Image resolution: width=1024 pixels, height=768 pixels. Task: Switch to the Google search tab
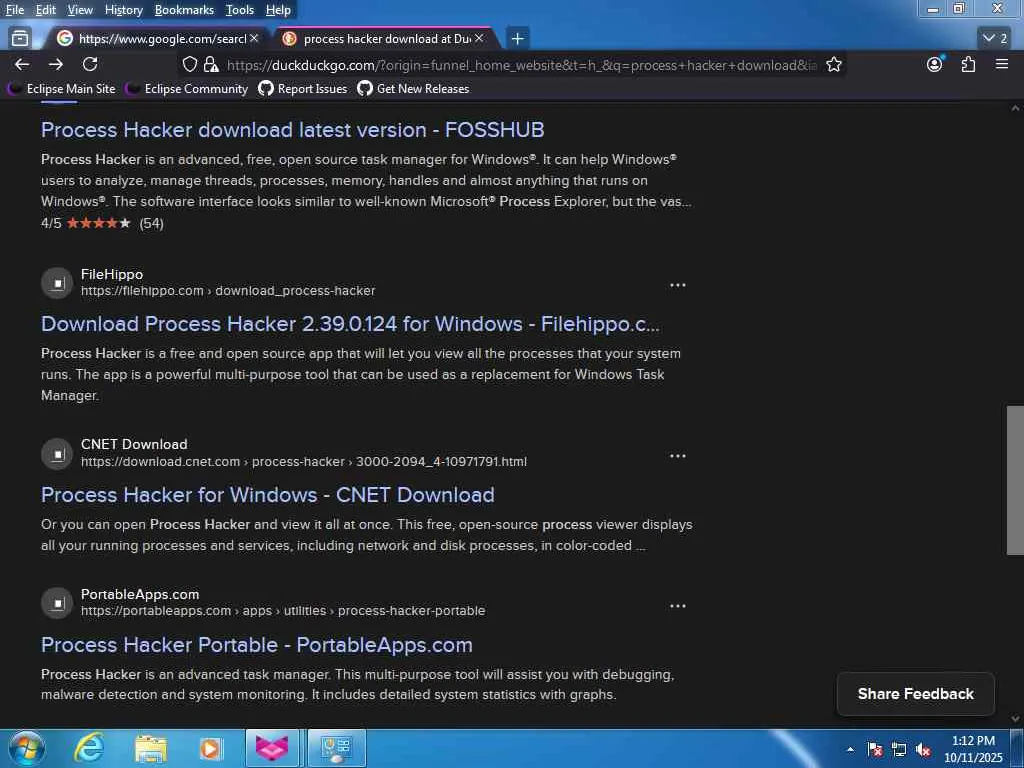(x=157, y=39)
